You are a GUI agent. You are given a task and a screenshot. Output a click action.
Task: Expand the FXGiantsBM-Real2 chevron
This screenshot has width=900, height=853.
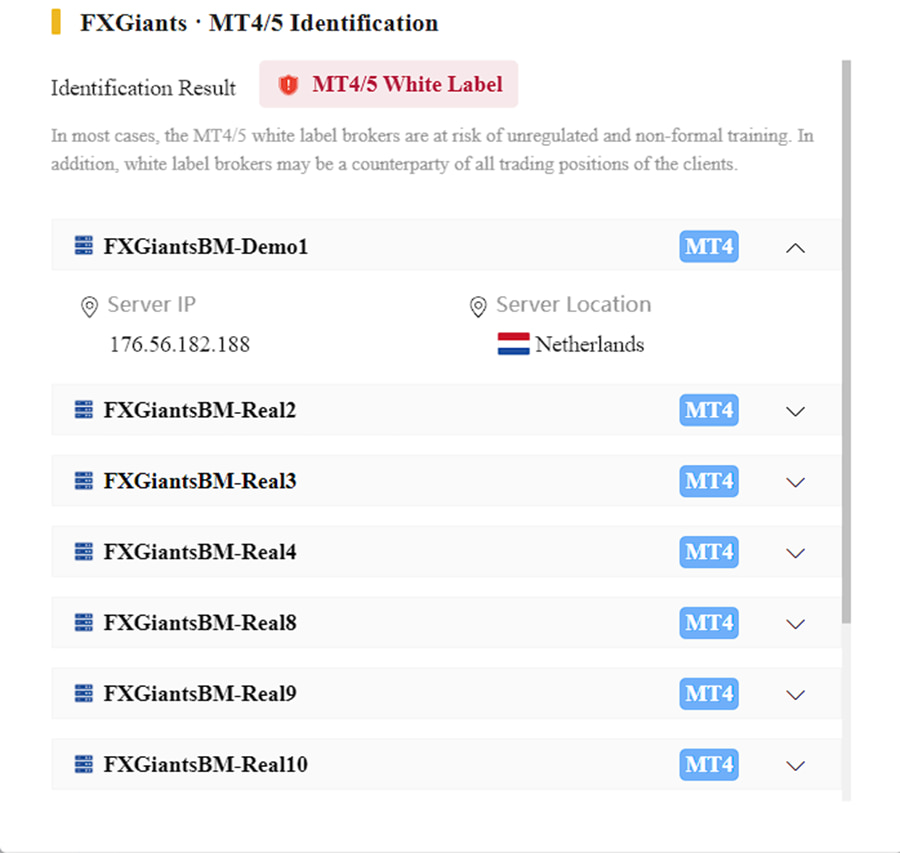[x=795, y=411]
